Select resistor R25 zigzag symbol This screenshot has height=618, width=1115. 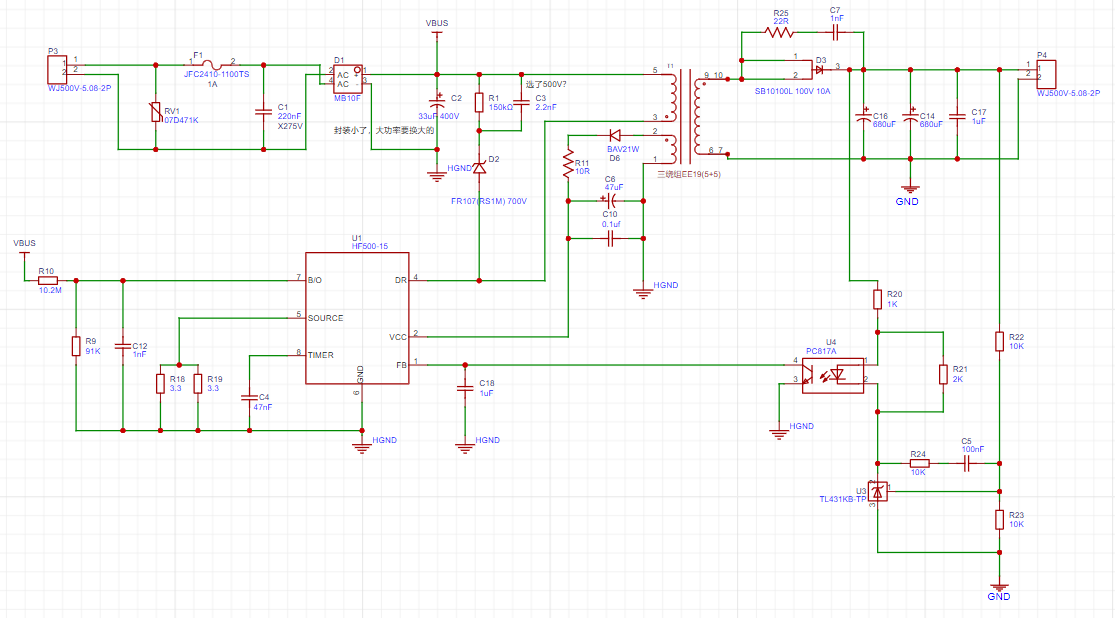click(780, 32)
